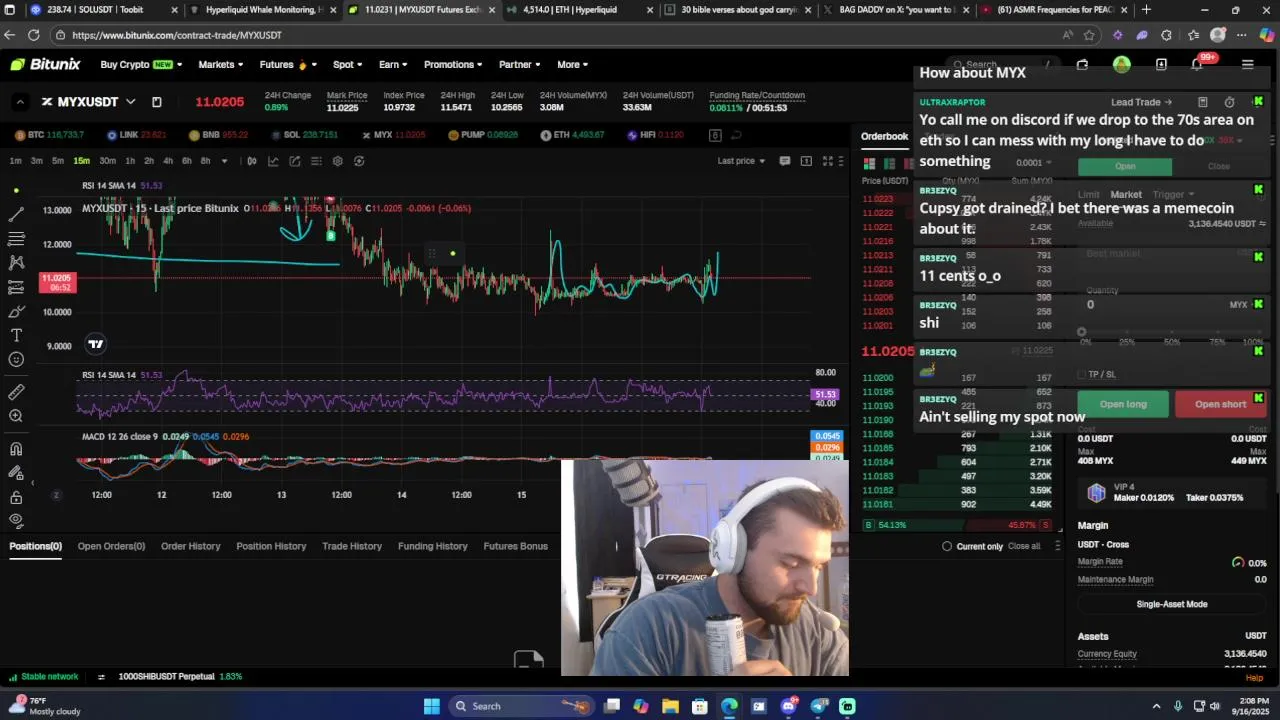Toggle hide all drawings eye icon
Viewport: 1280px width, 720px height.
point(16,520)
